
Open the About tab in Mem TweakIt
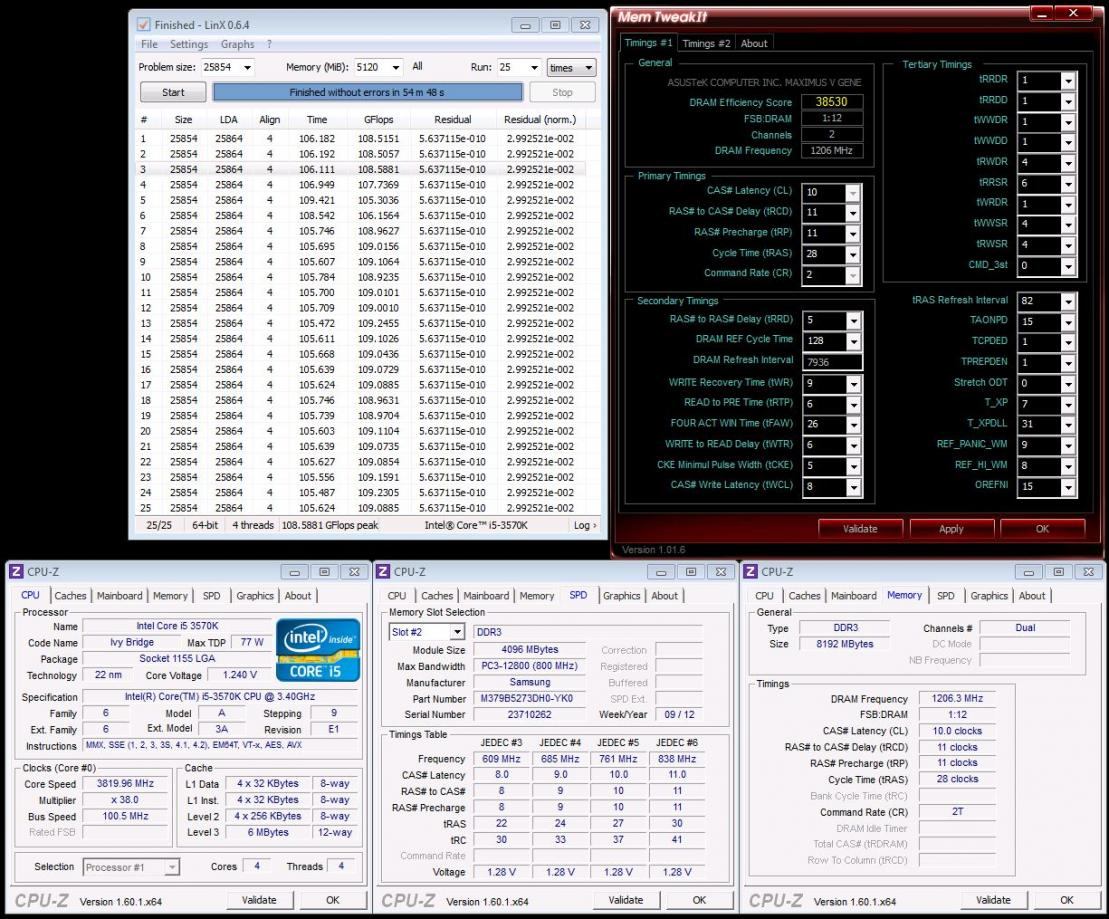(x=754, y=43)
